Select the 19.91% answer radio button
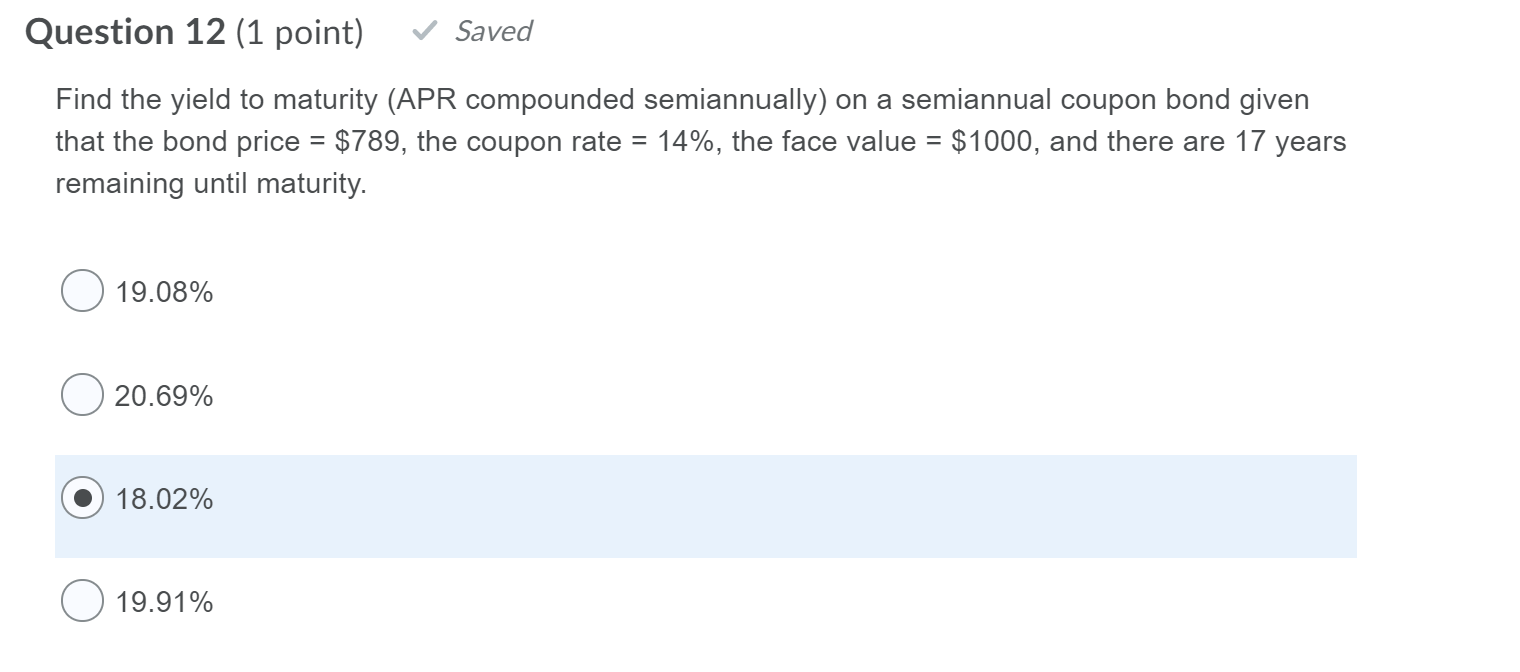Image resolution: width=1520 pixels, height=672 pixels. click(82, 601)
